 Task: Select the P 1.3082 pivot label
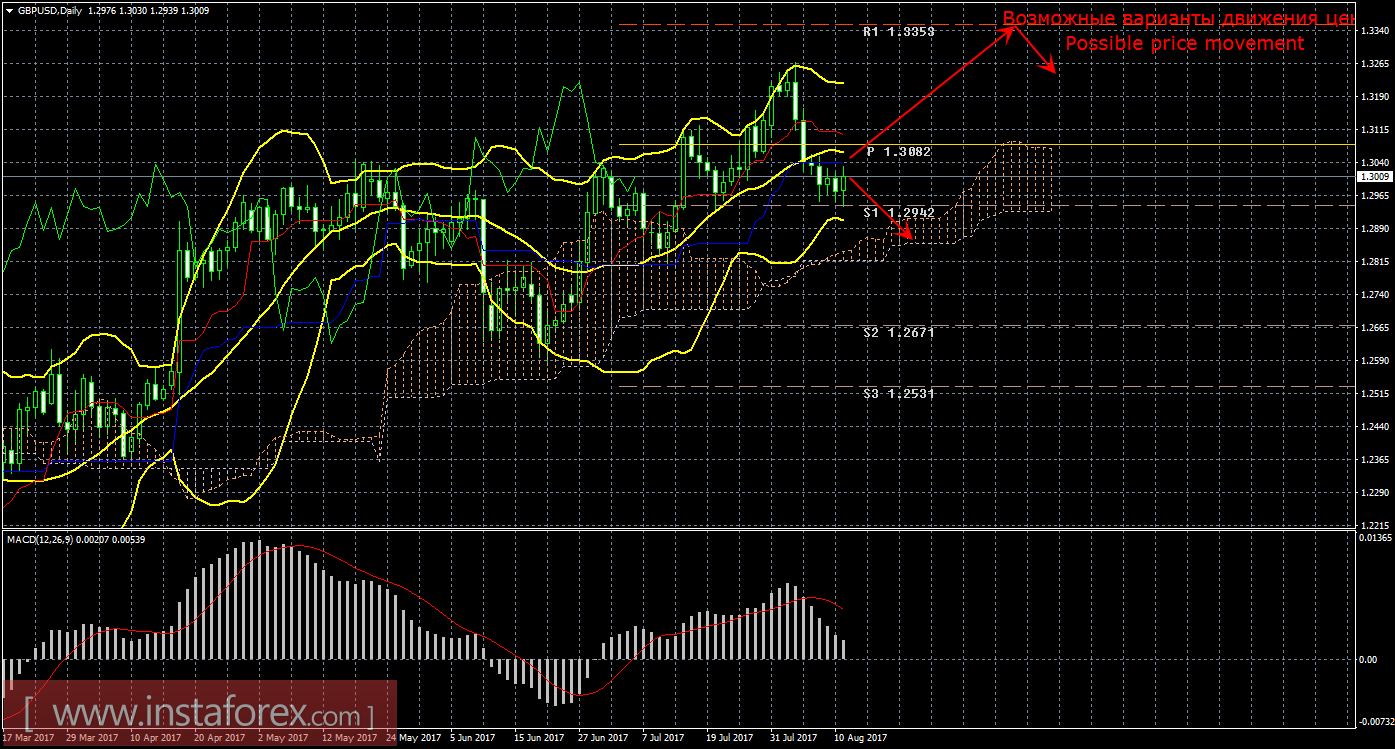899,152
